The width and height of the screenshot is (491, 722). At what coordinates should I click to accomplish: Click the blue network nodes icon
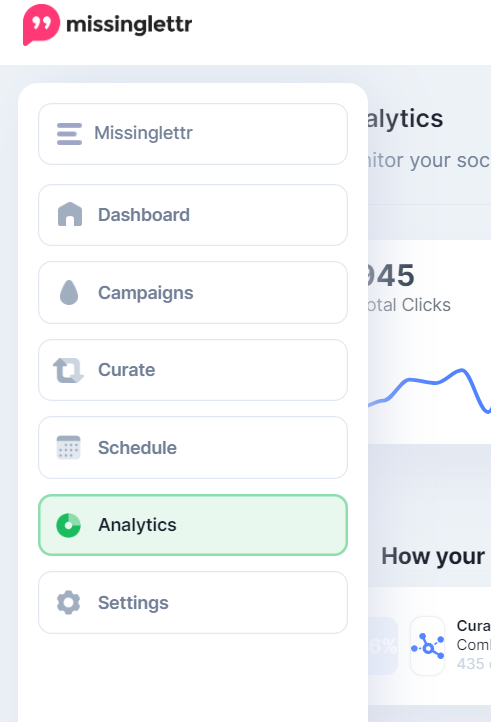tap(428, 646)
